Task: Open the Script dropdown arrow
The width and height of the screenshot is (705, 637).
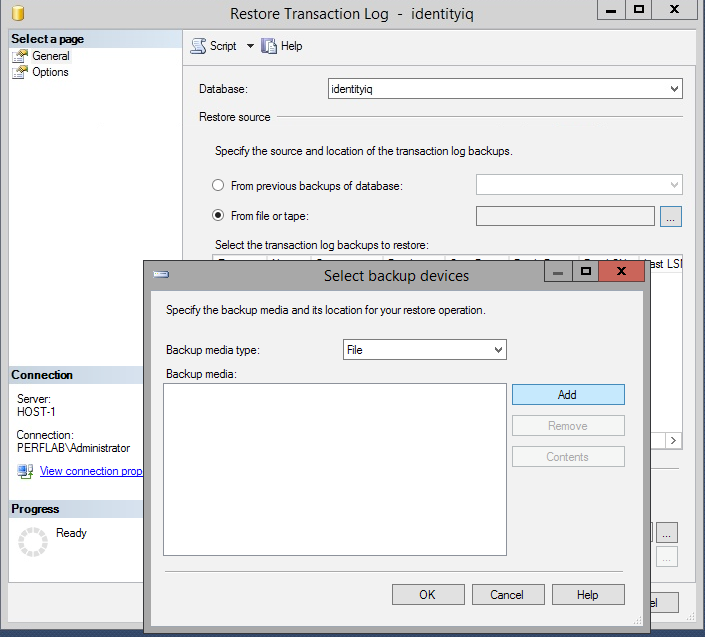Action: pos(250,46)
